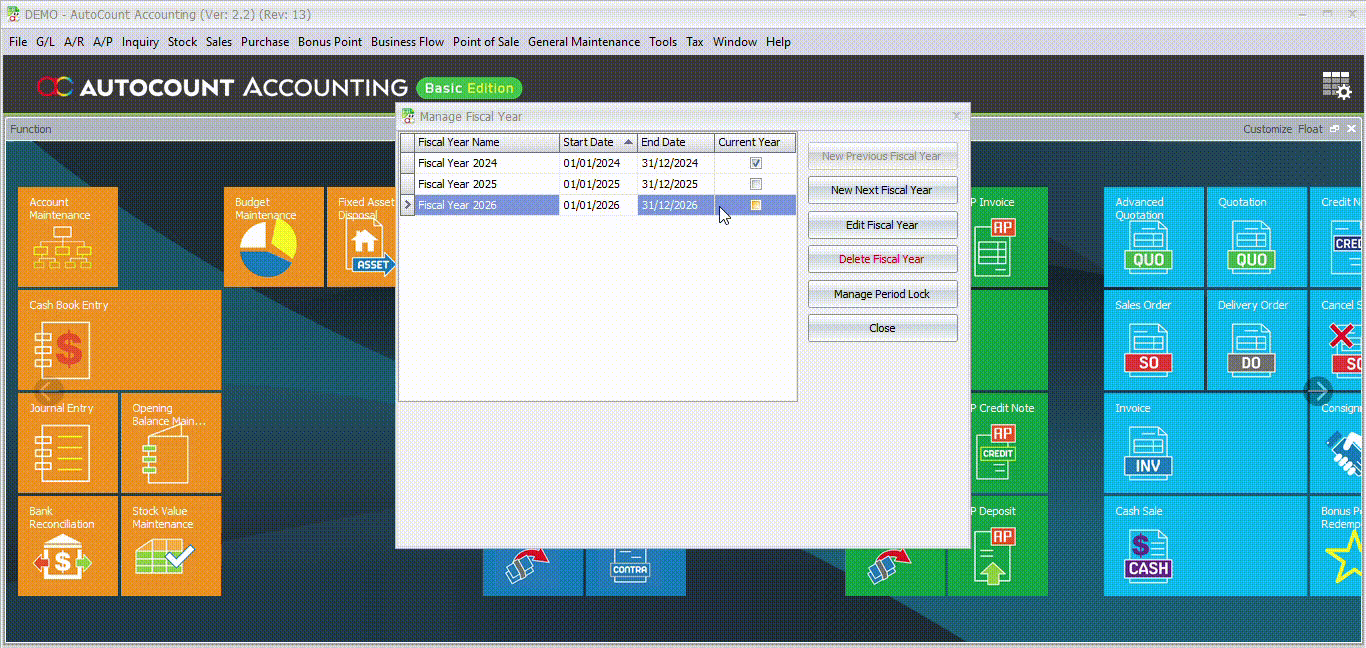Viewport: 1366px width, 648px height.
Task: Open the Delivery Order tile
Action: (1256, 340)
